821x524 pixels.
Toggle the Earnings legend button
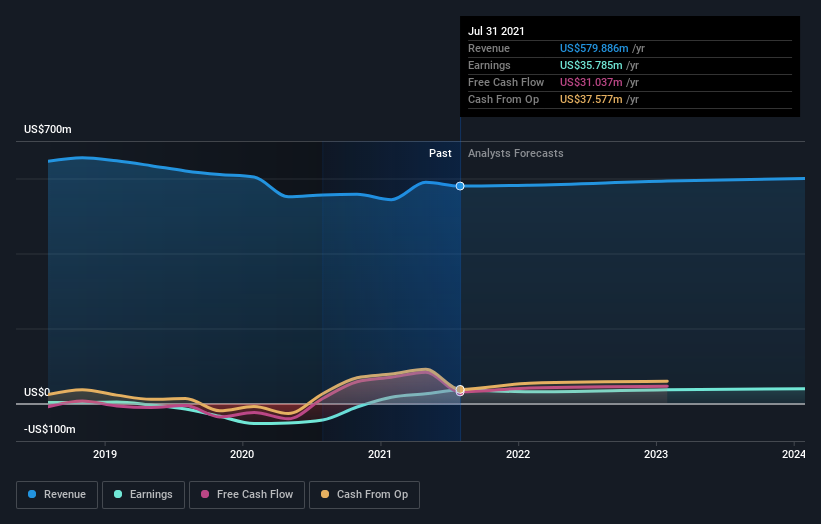[143, 495]
